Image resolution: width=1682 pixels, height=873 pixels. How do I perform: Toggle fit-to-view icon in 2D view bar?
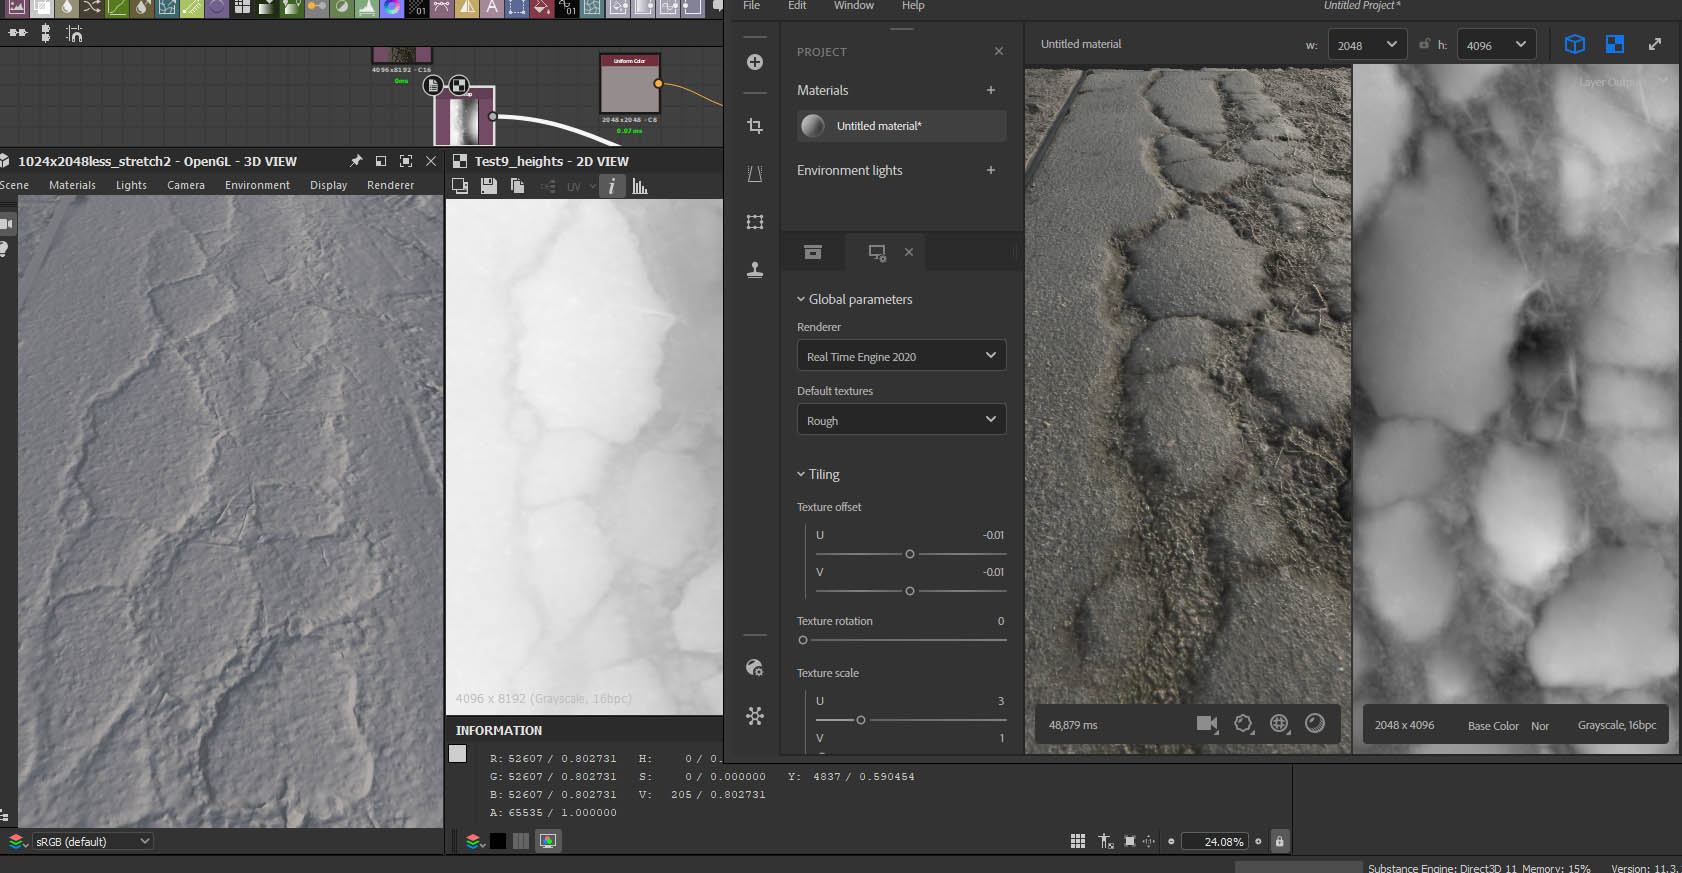pyautogui.click(x=1130, y=841)
